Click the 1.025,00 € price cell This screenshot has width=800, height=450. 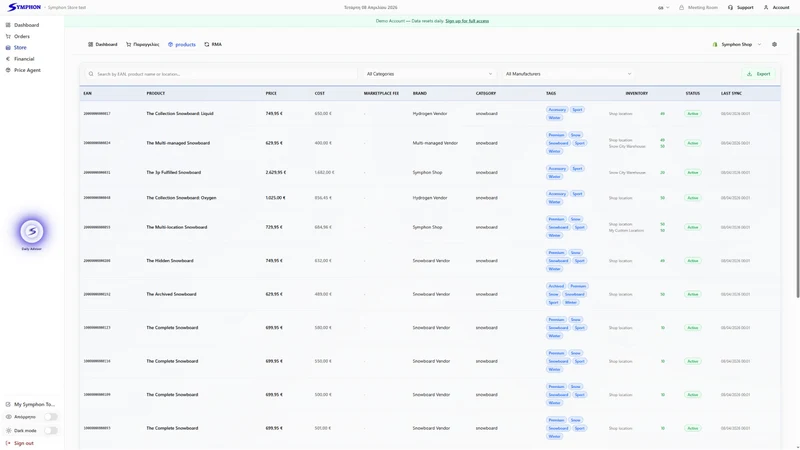(276, 198)
